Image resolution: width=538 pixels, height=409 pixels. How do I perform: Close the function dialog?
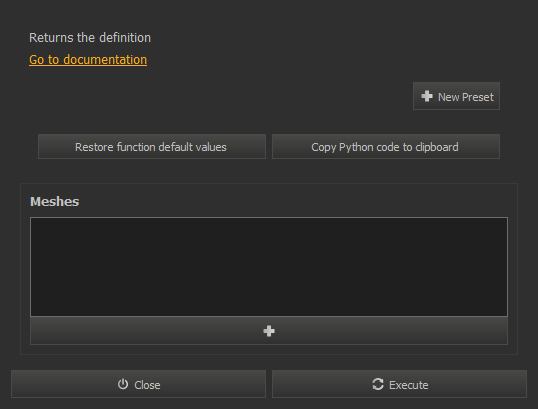click(138, 384)
